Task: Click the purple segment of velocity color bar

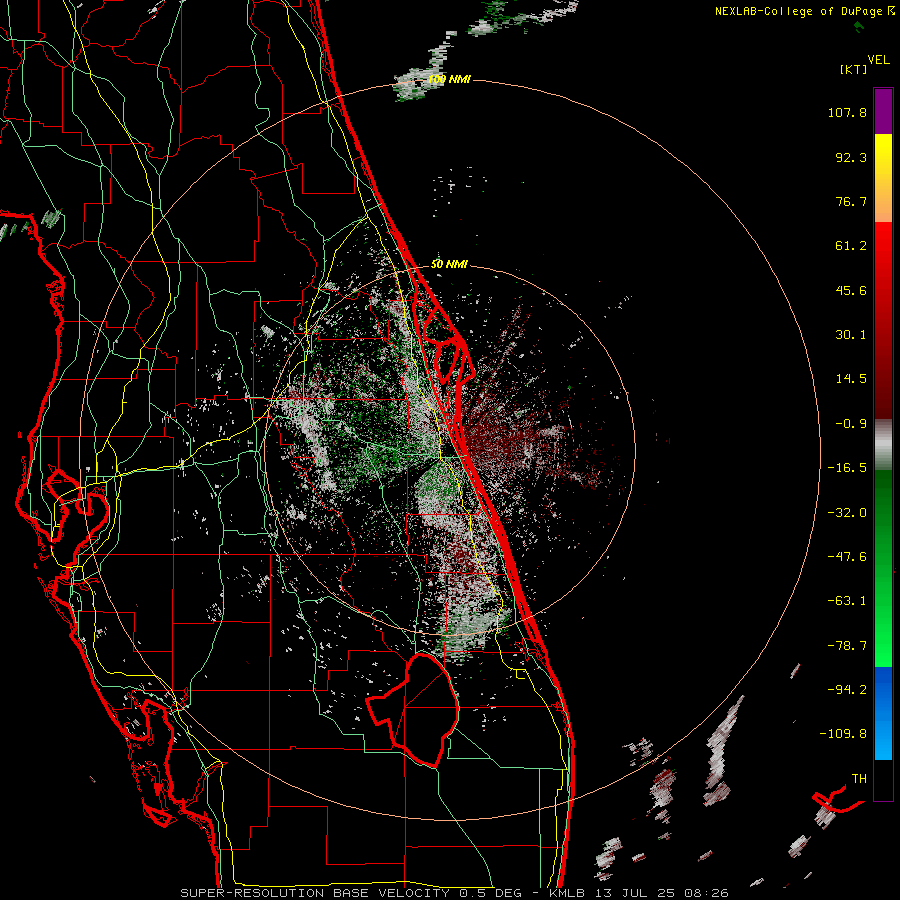Action: click(883, 111)
